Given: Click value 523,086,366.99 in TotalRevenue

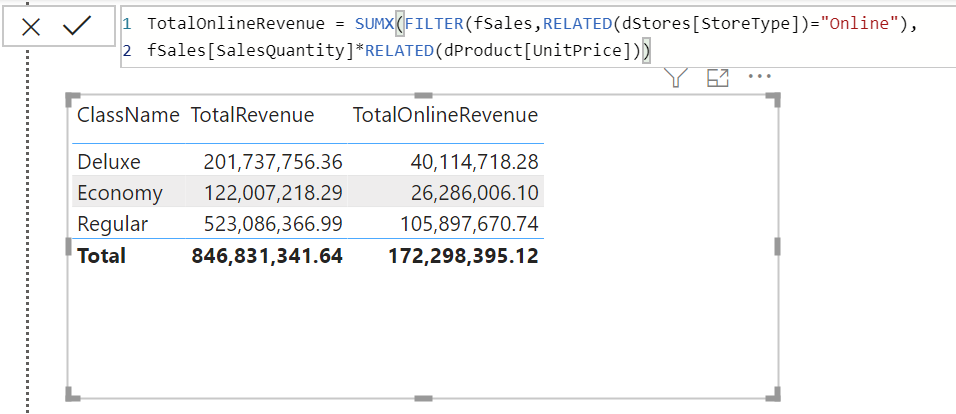Looking at the screenshot, I should (x=273, y=224).
